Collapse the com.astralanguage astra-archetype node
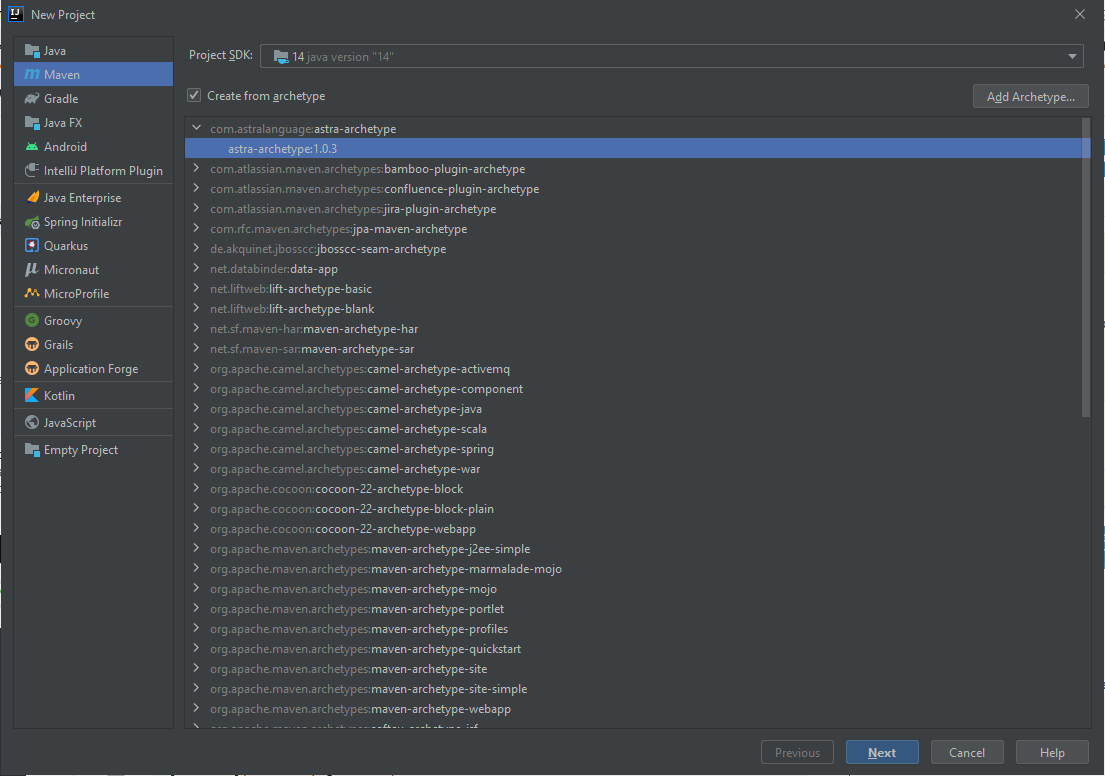This screenshot has width=1105, height=776. [x=197, y=128]
